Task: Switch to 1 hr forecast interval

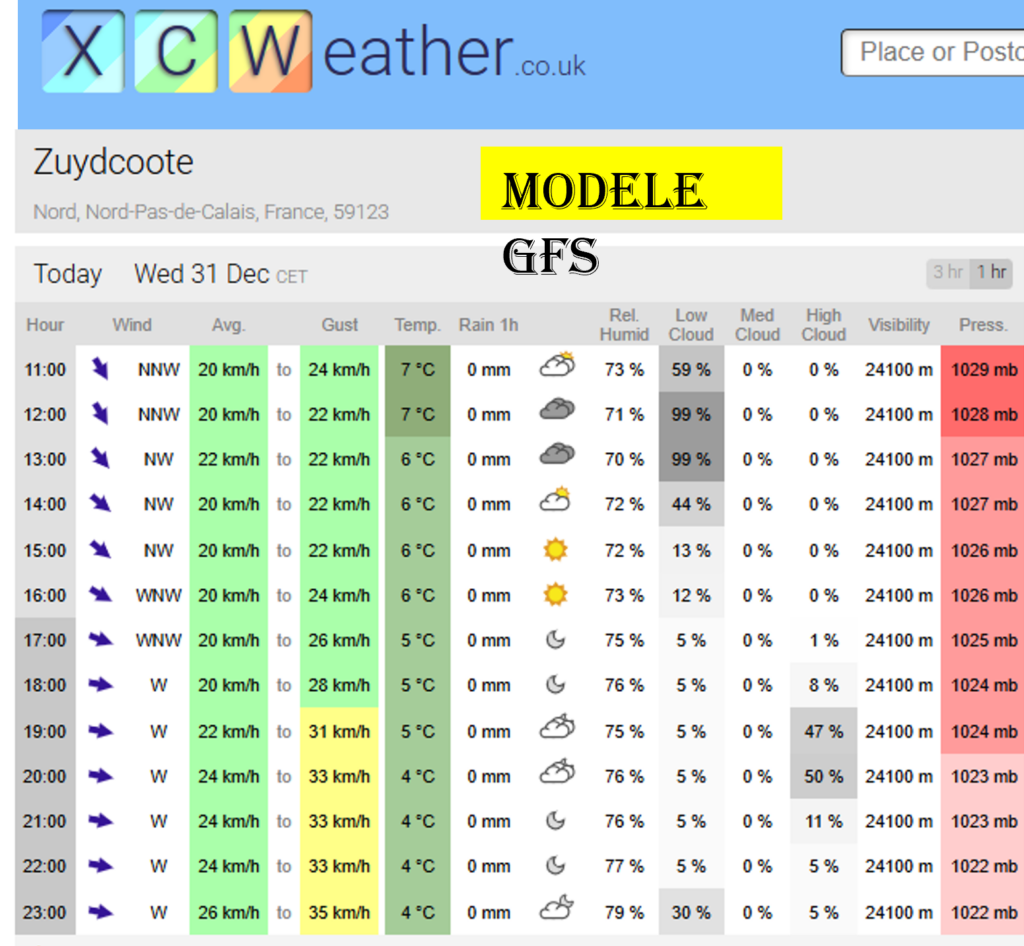Action: (x=991, y=272)
